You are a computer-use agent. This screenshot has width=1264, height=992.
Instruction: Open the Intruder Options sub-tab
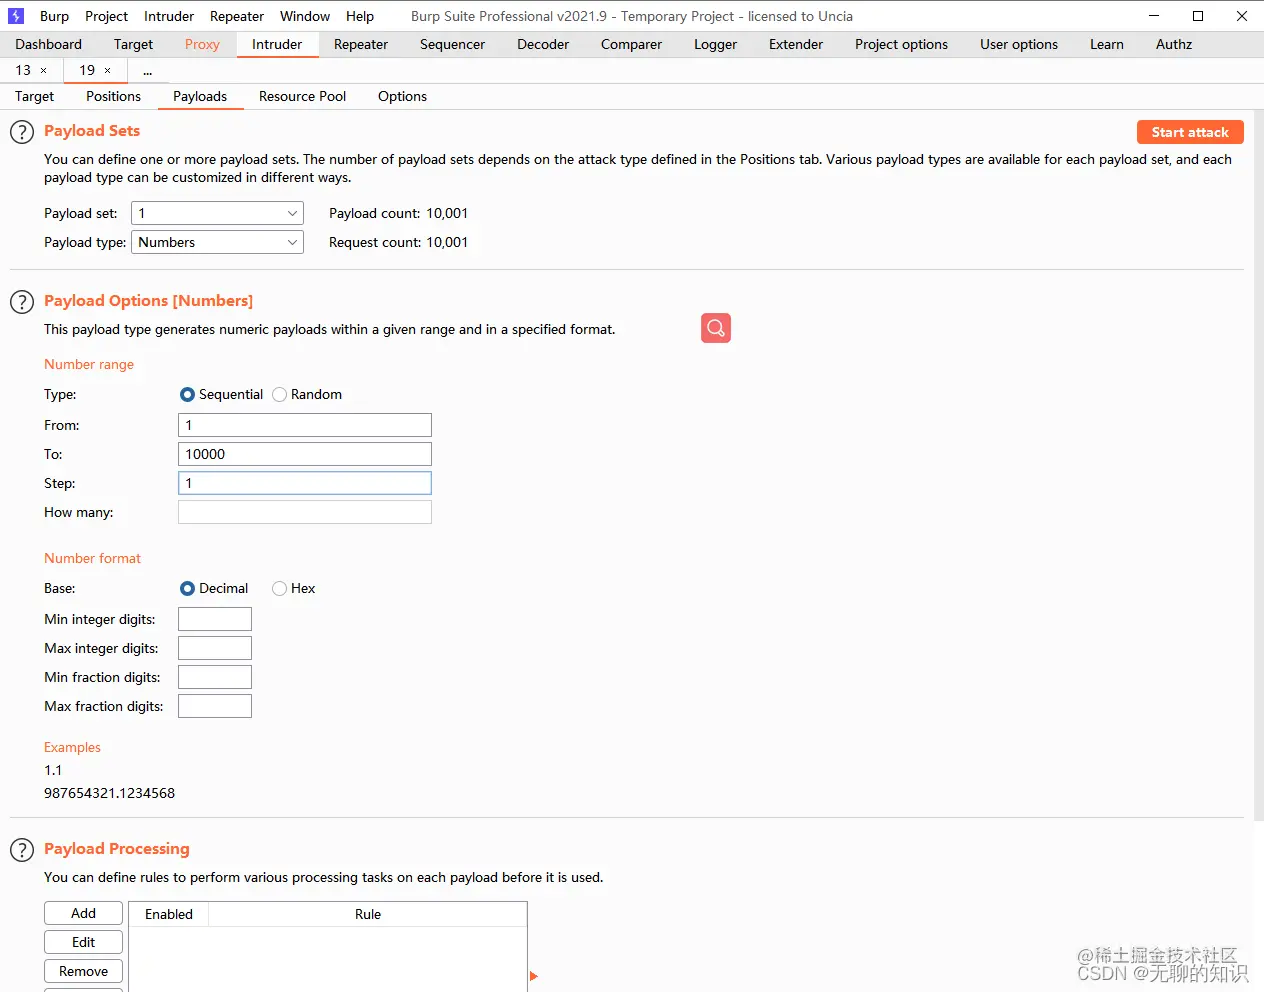click(402, 96)
